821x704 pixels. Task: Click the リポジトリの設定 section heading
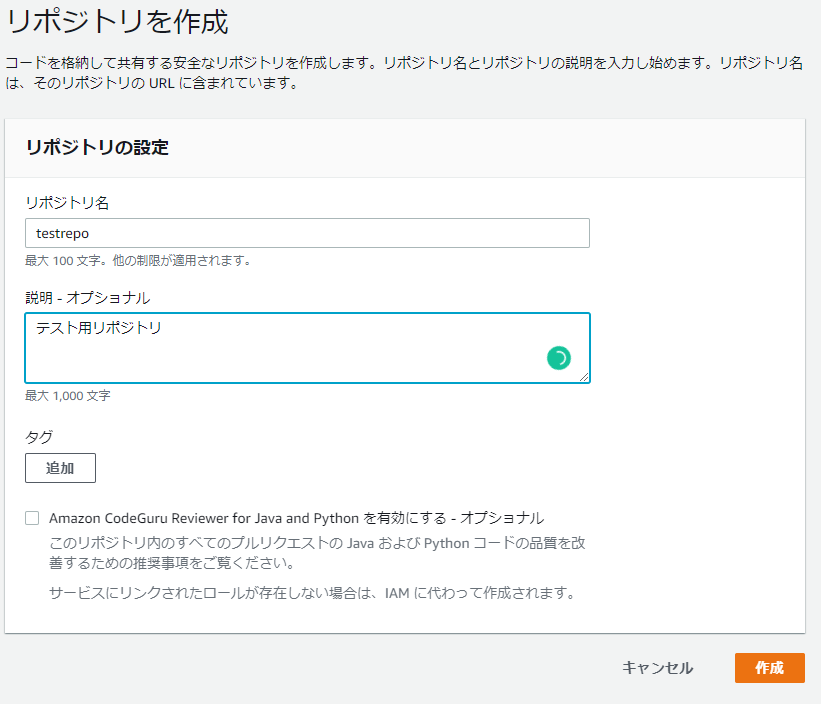click(x=97, y=148)
